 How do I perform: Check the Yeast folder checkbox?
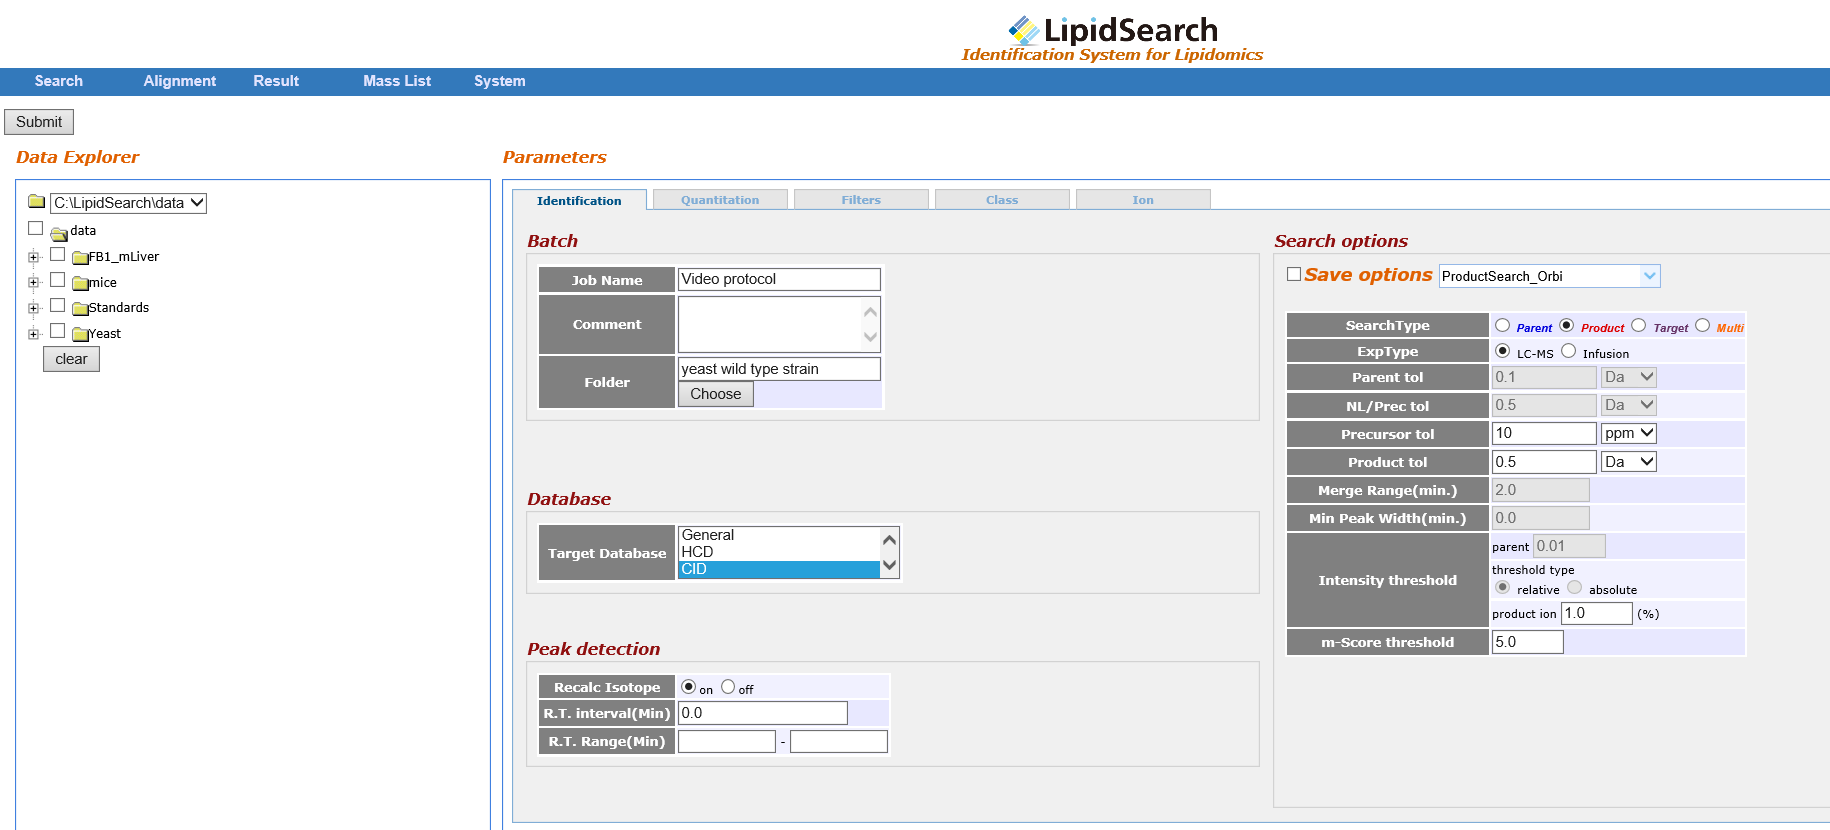[x=58, y=331]
